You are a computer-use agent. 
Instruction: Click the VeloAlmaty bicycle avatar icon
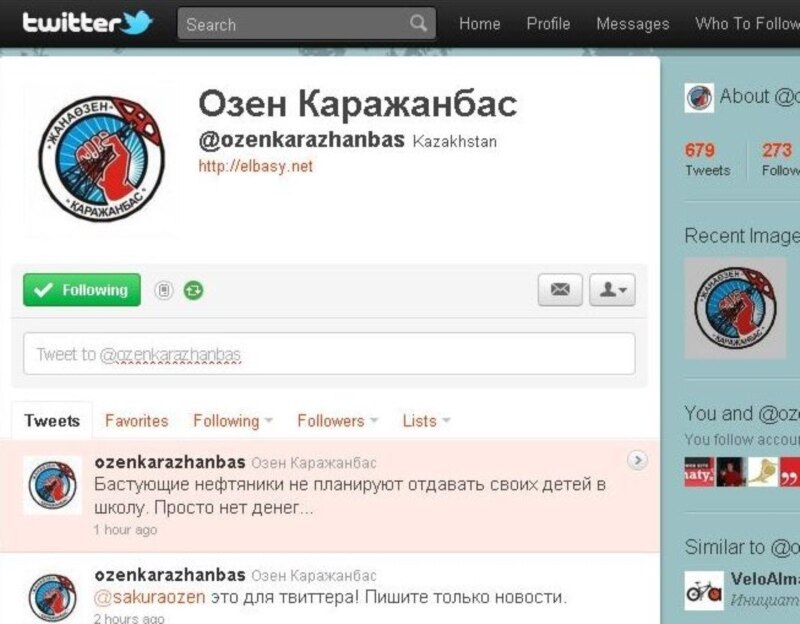pyautogui.click(x=704, y=591)
